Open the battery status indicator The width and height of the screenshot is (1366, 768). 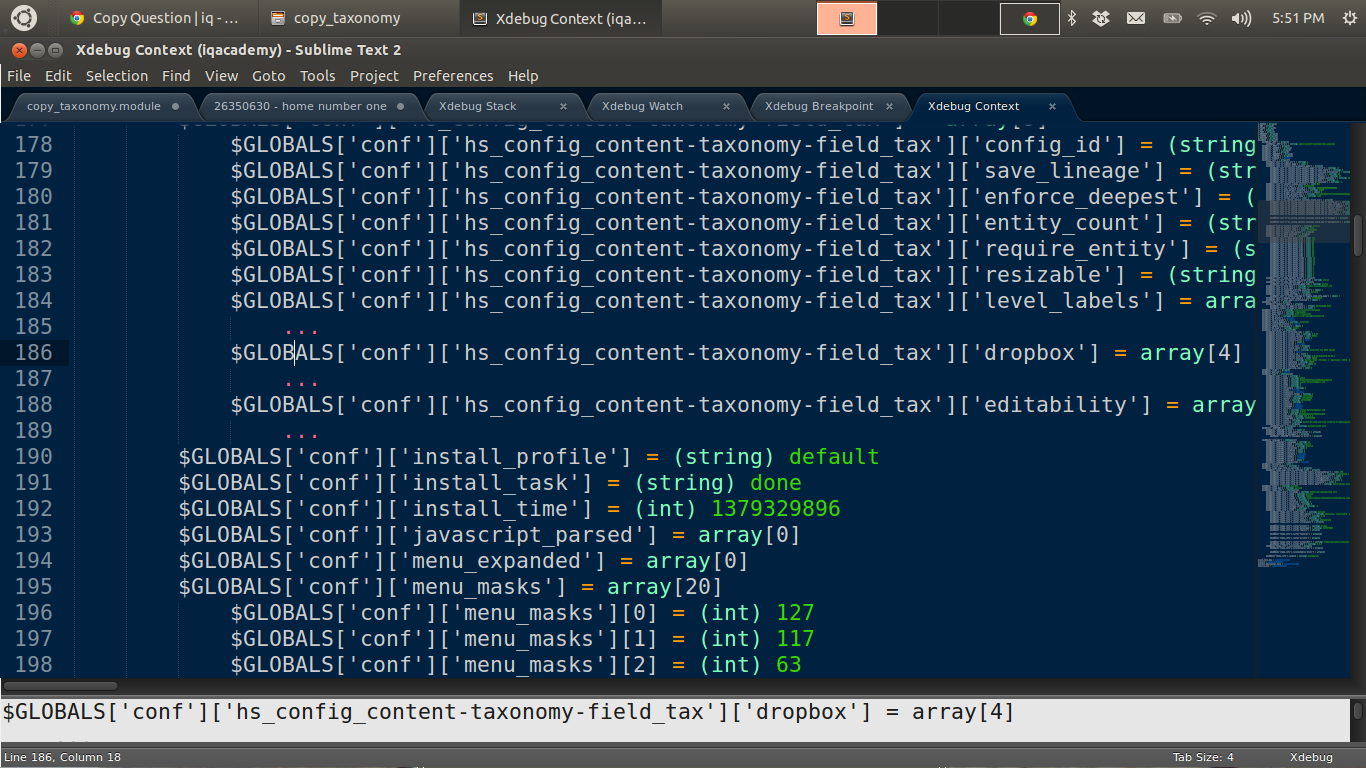pos(1172,18)
